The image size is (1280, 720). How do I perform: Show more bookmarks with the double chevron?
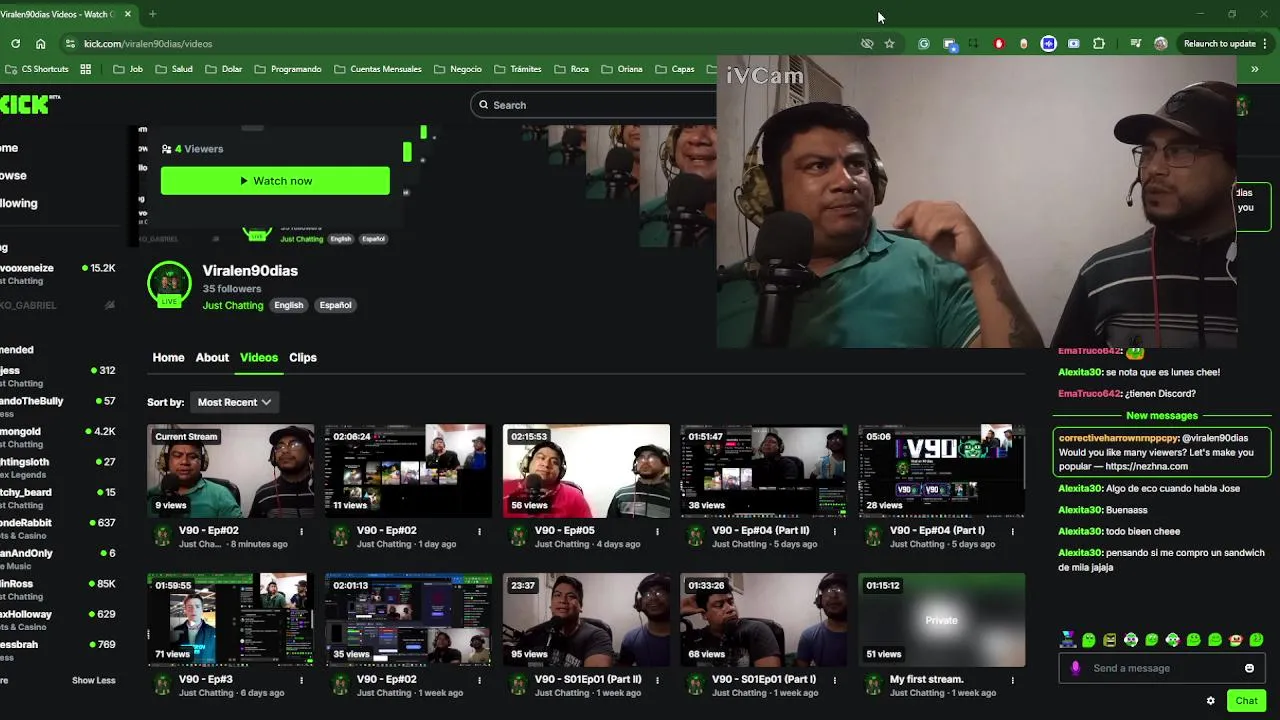1254,69
